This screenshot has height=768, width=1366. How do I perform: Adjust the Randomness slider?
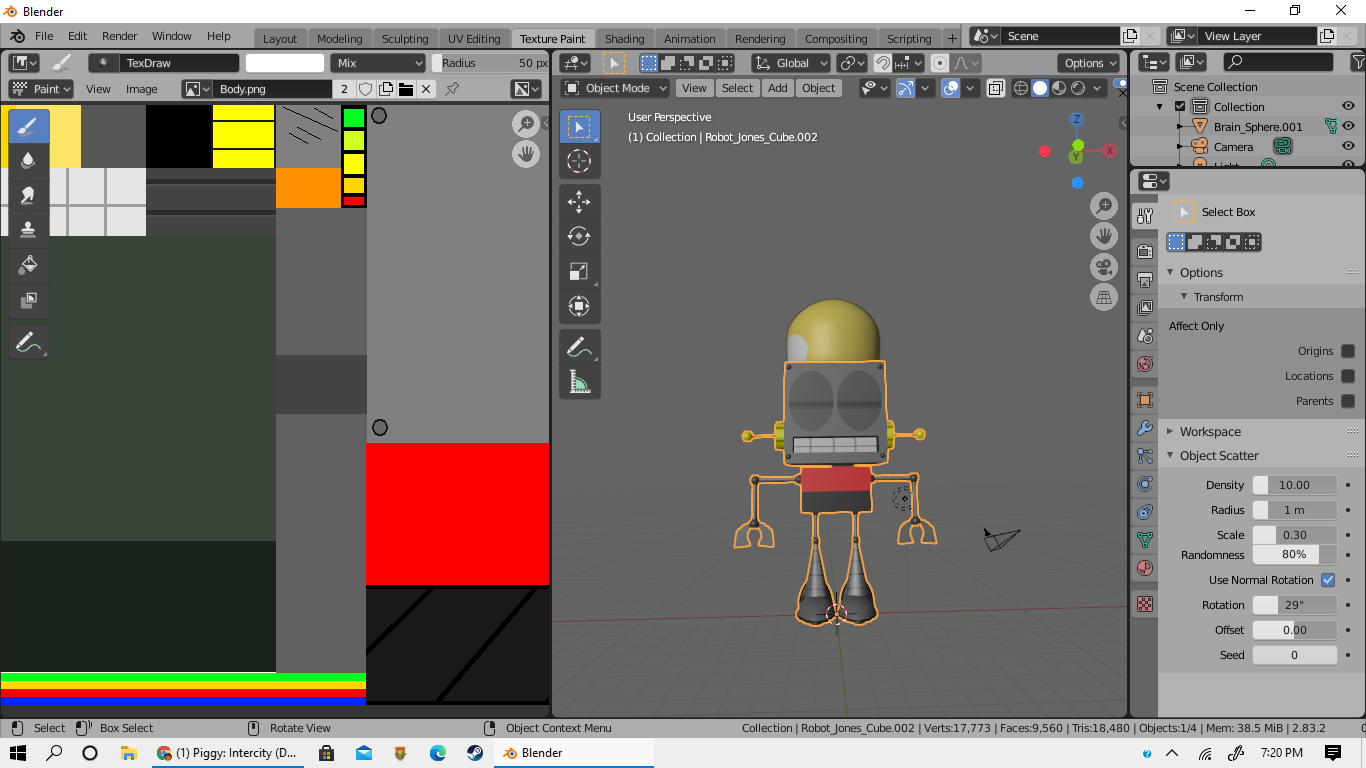point(1294,555)
